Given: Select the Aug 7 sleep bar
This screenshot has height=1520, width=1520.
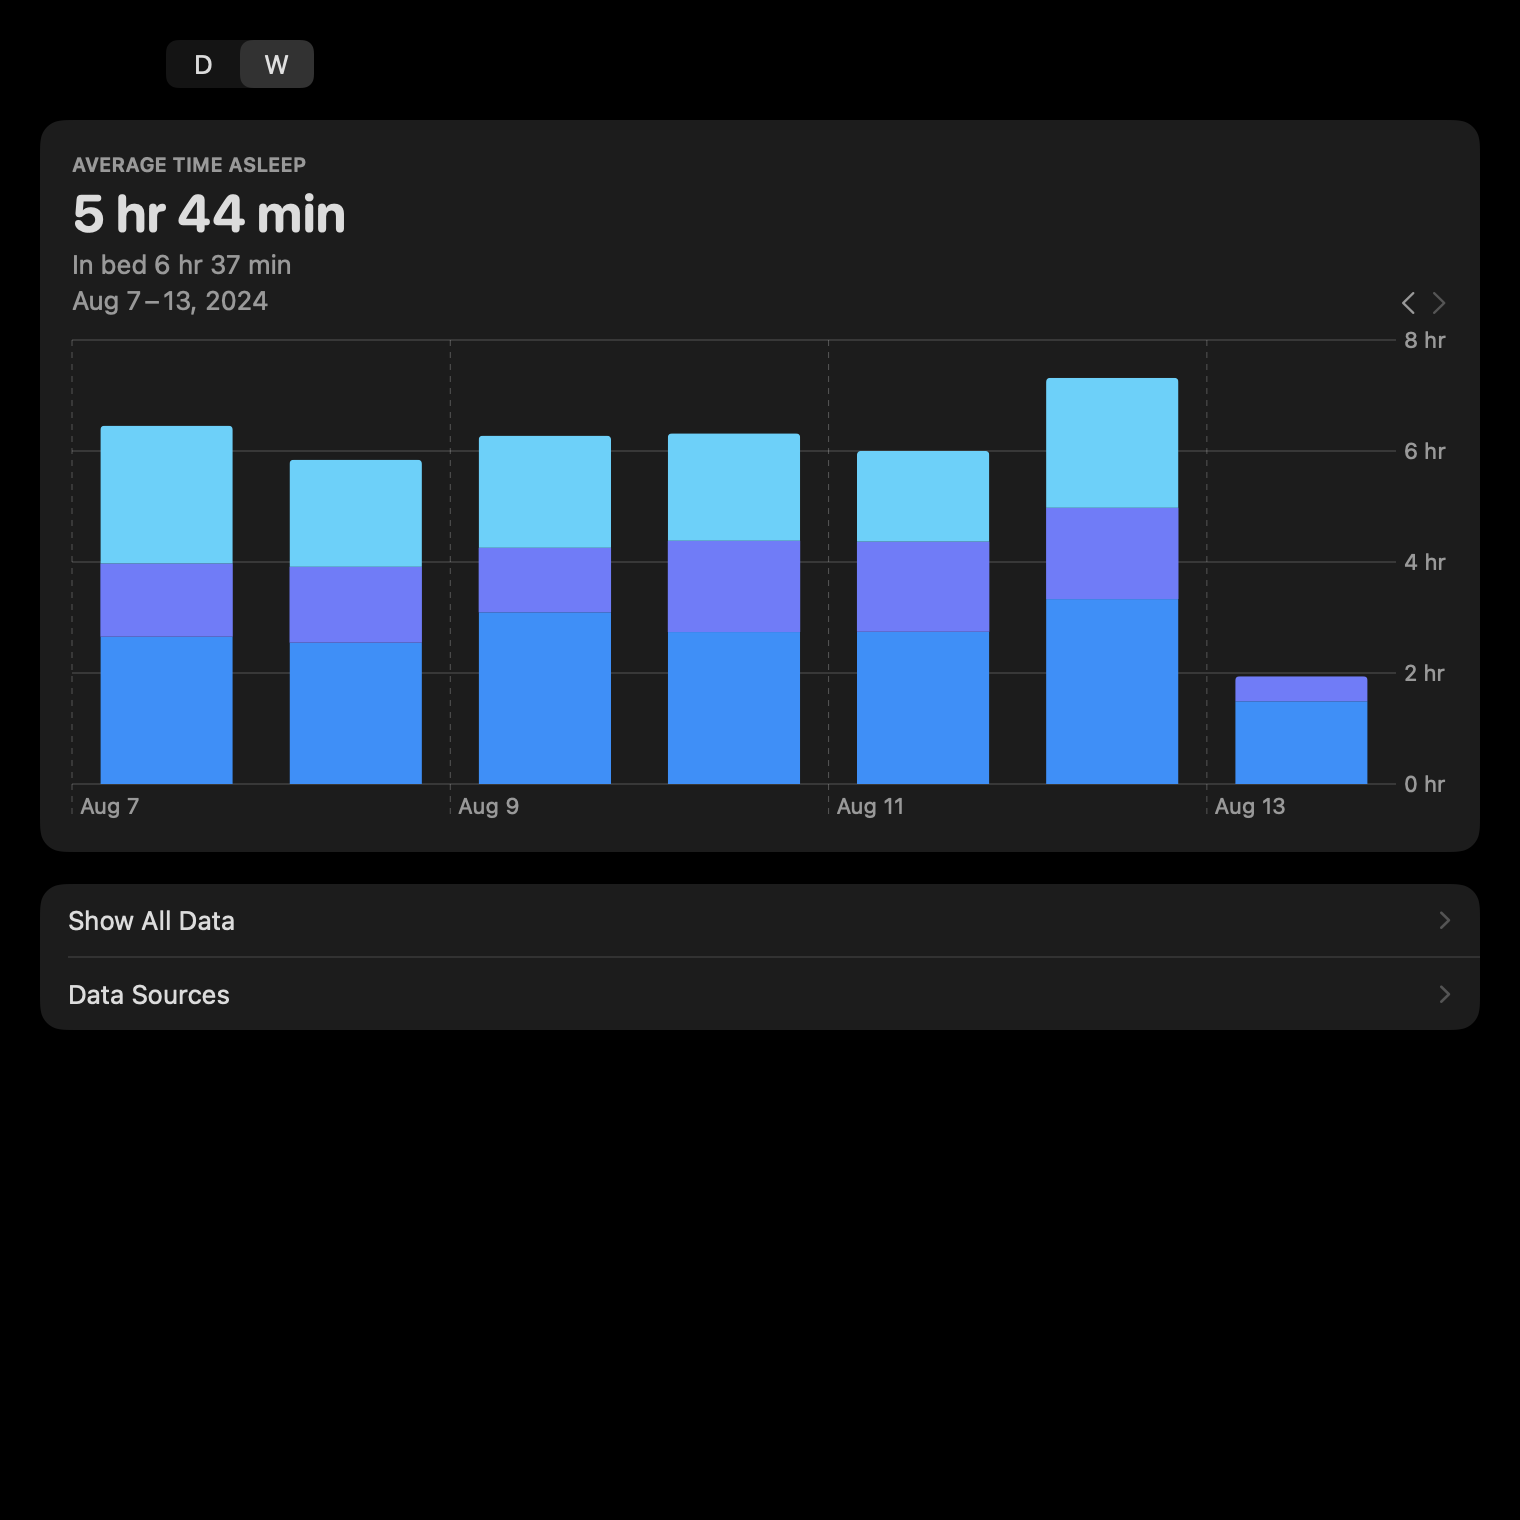Looking at the screenshot, I should (x=167, y=605).
